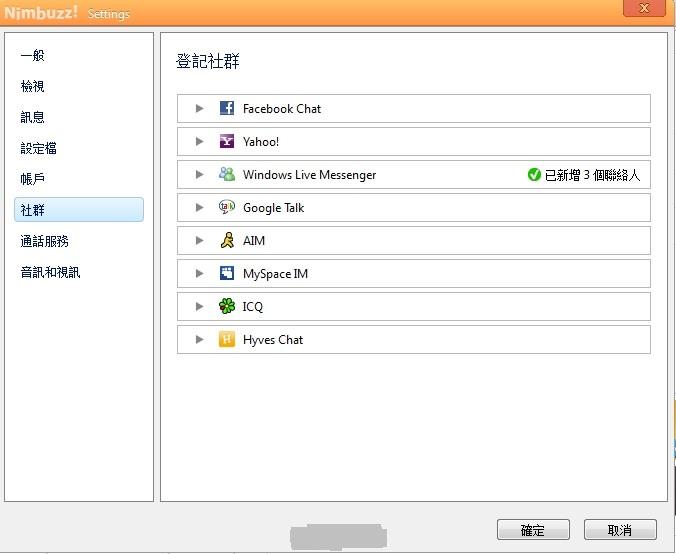Open the 訊息 settings section

[x=32, y=117]
